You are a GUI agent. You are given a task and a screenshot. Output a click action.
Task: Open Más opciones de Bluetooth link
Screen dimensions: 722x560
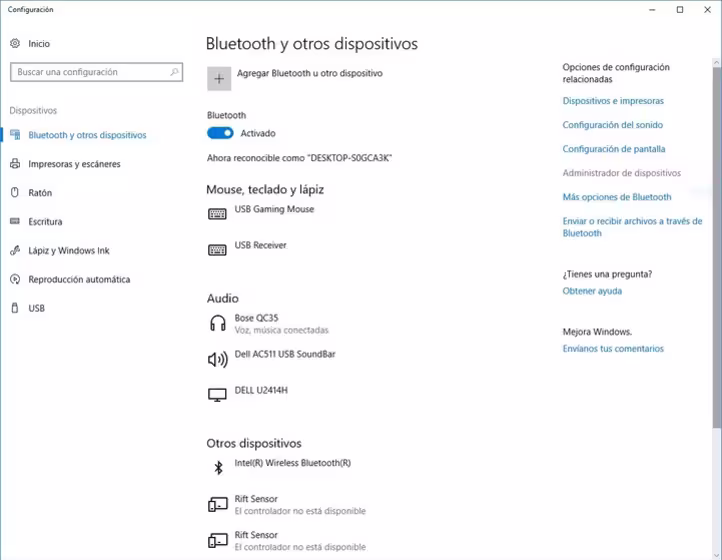coord(617,197)
